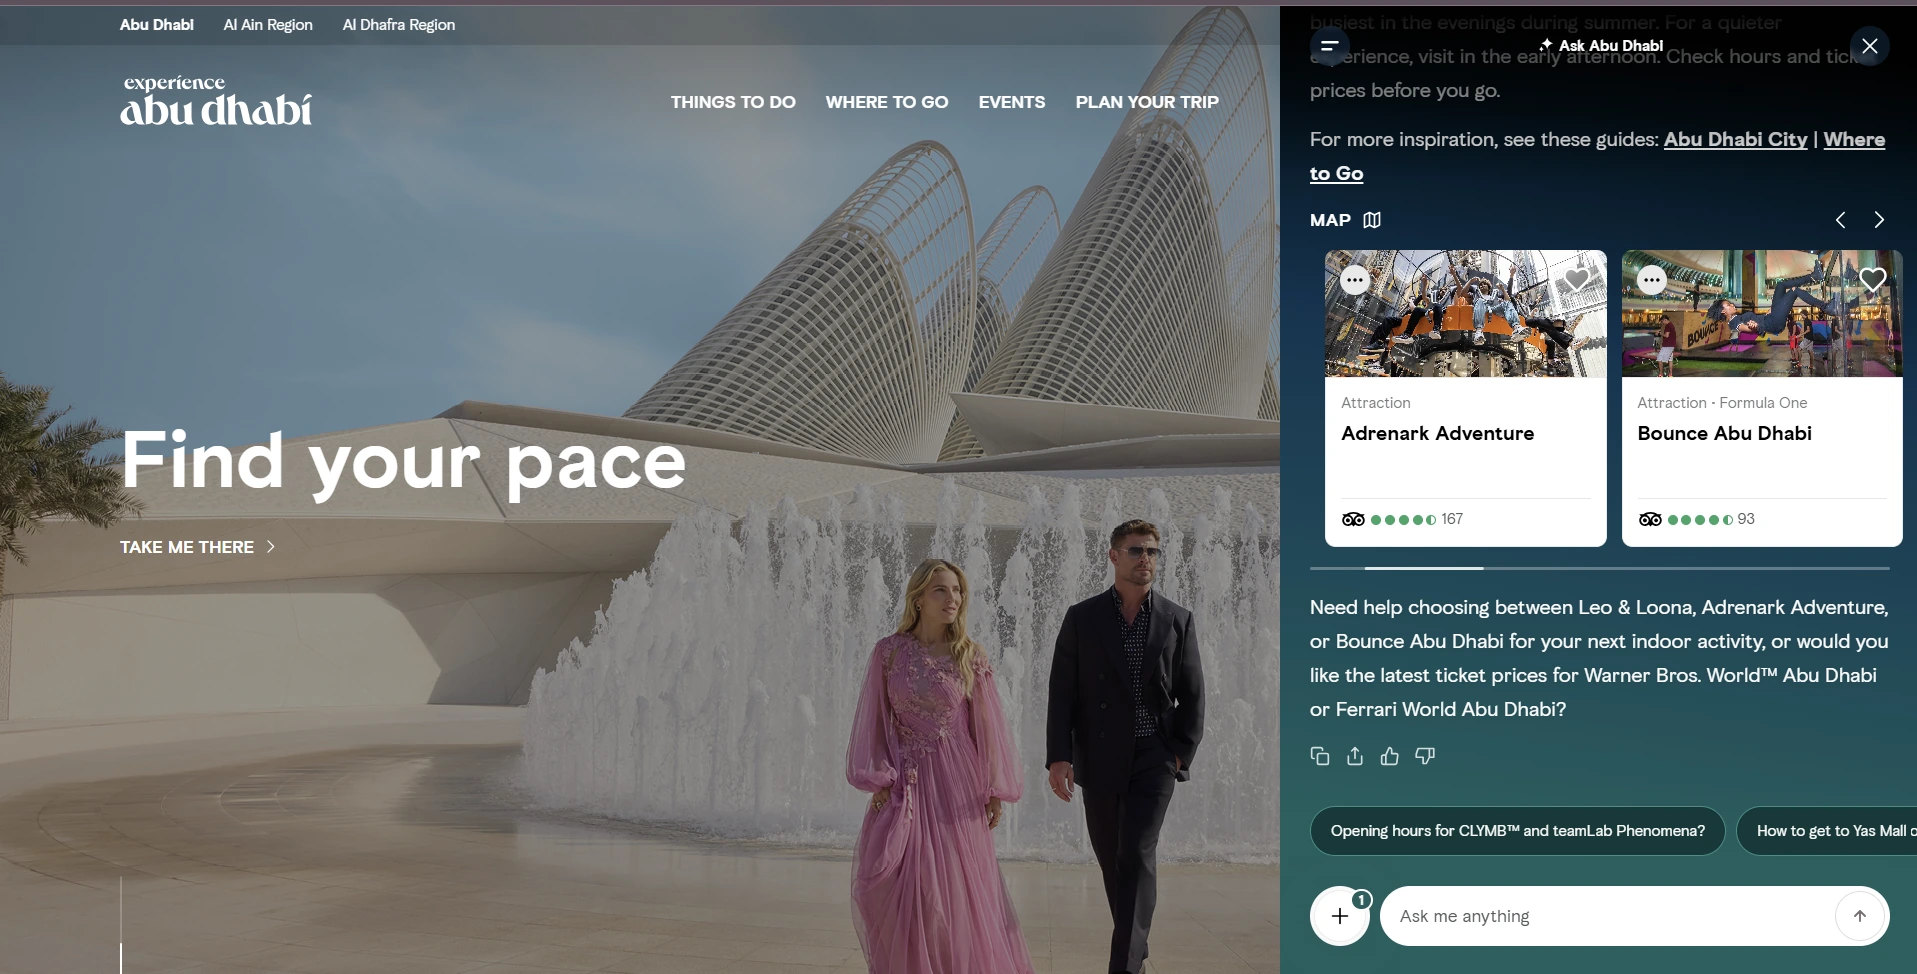Click the Experience Abu Dhabi logo
This screenshot has height=974, width=1917.
coord(216,101)
